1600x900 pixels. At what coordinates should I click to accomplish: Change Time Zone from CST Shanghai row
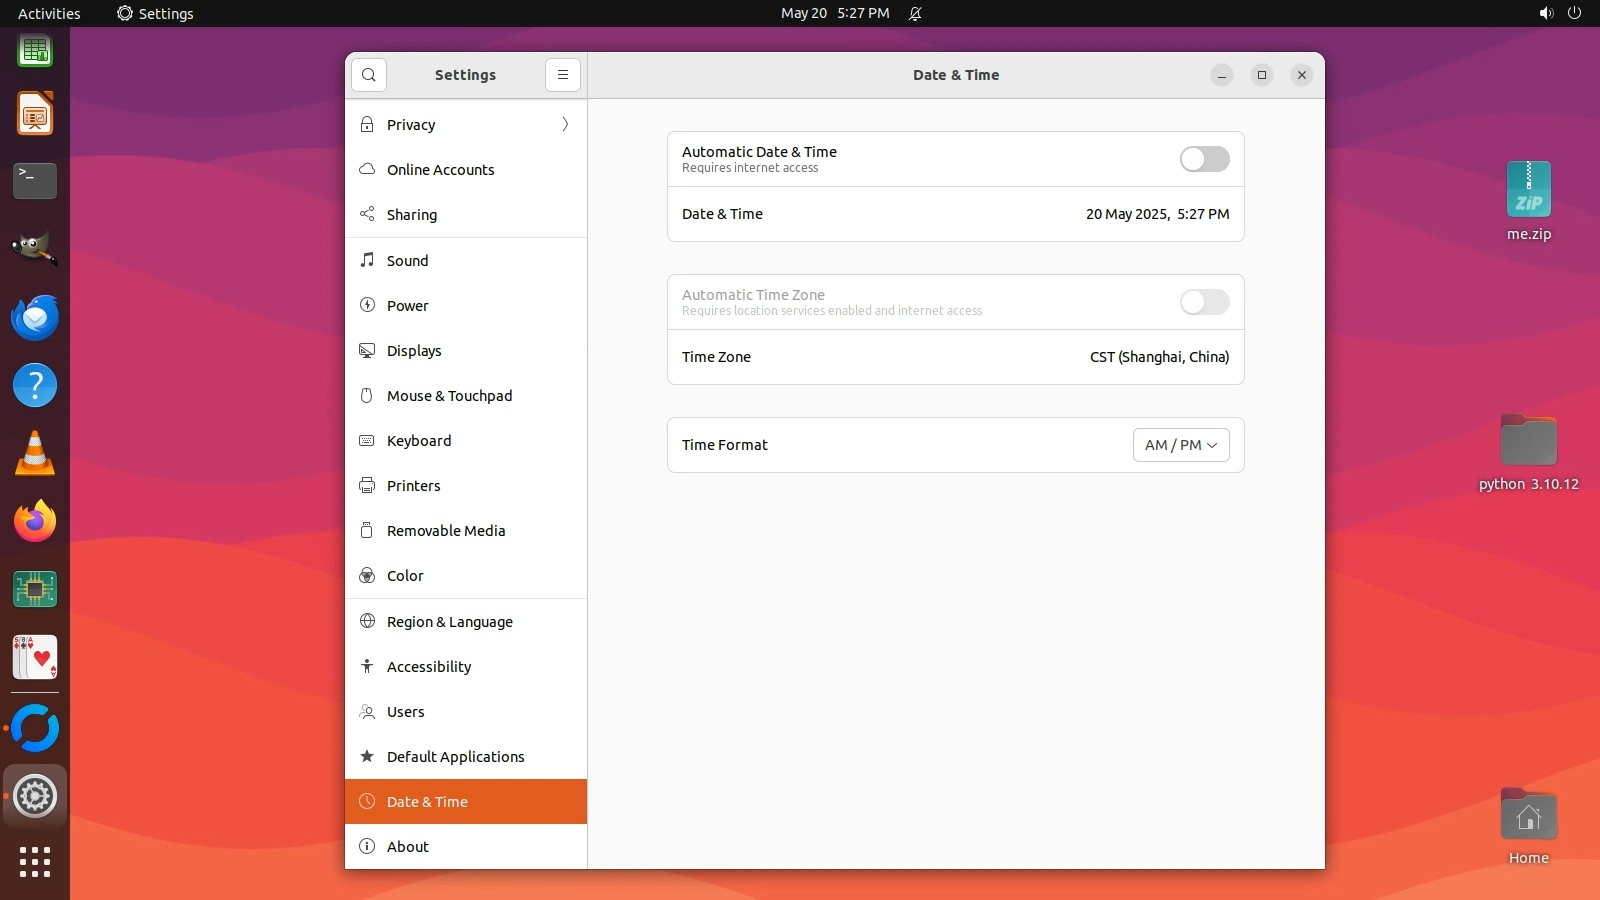point(955,357)
